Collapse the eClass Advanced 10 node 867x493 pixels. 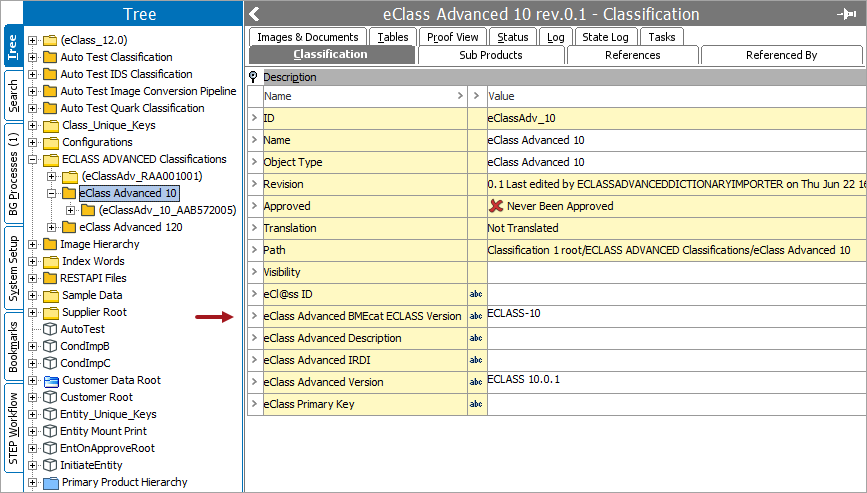(x=51, y=193)
